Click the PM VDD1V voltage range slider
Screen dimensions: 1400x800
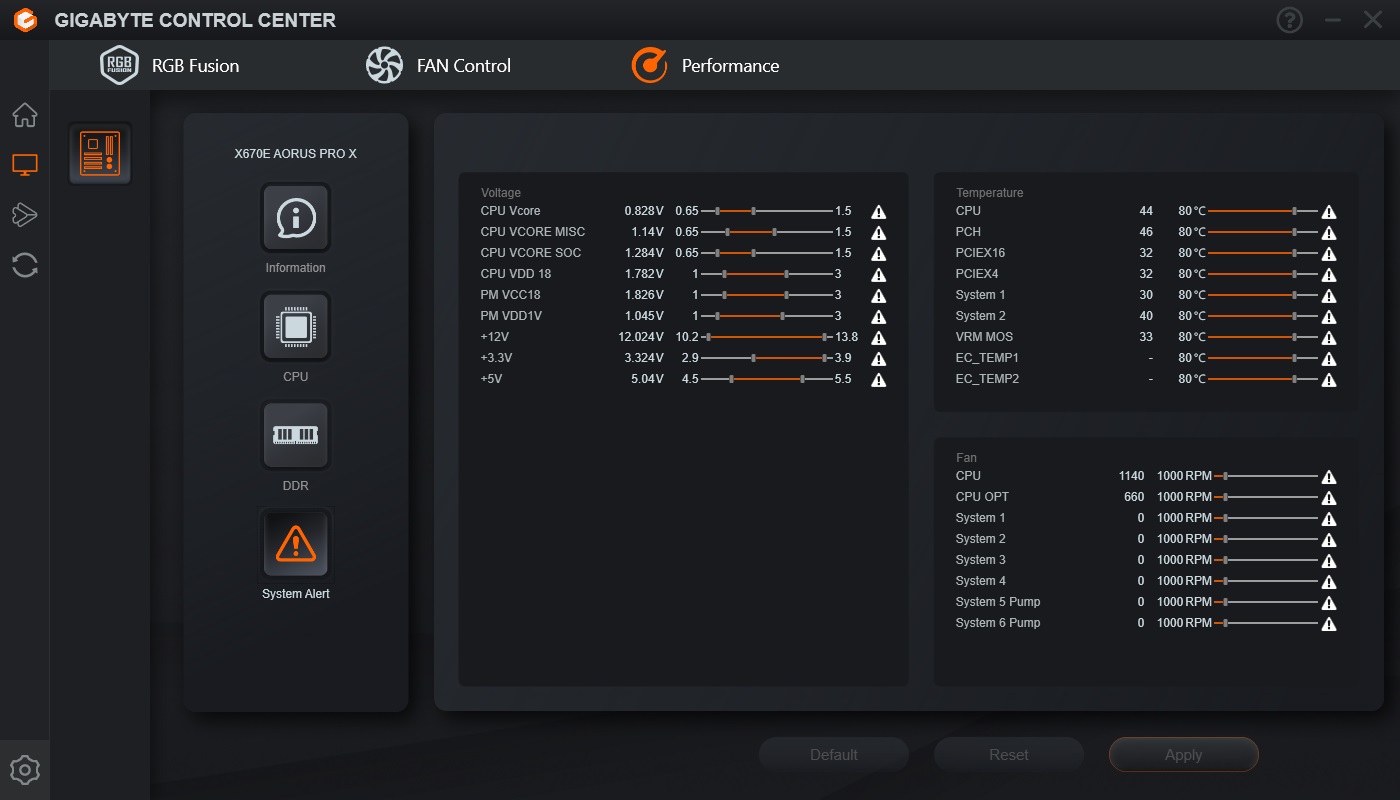[767, 316]
